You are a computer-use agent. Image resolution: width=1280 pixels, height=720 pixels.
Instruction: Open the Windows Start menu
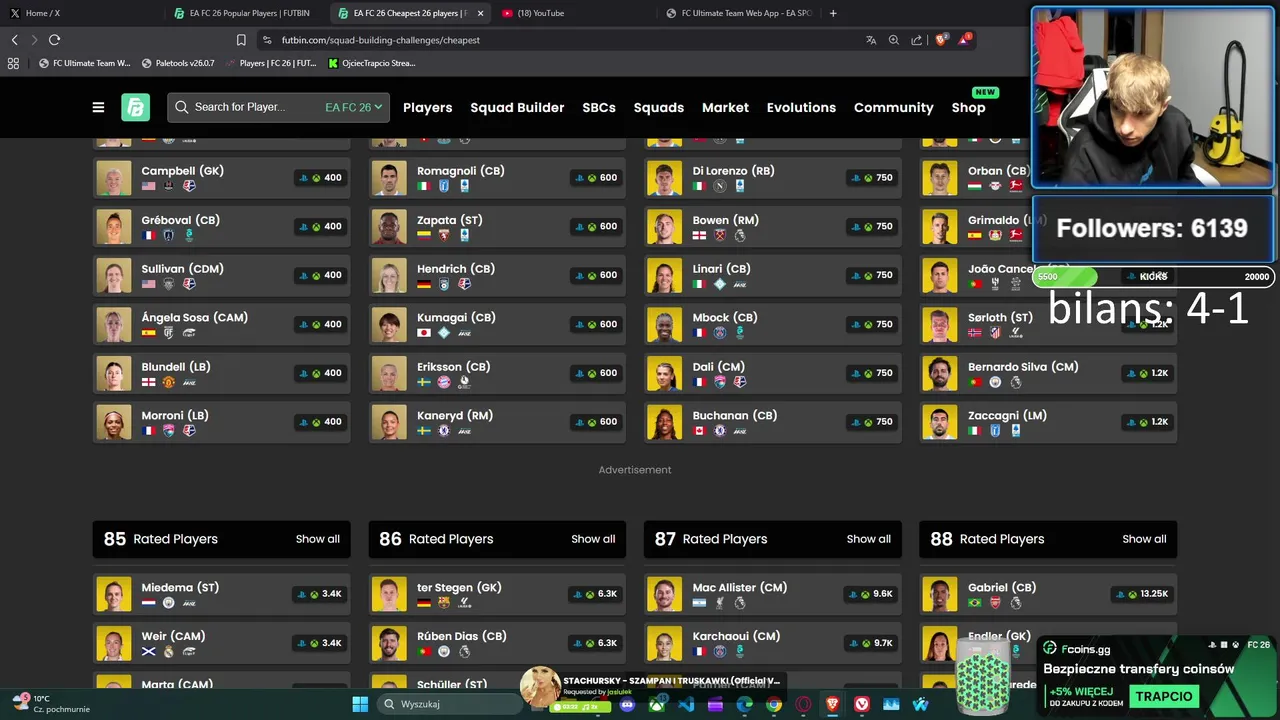click(x=360, y=704)
